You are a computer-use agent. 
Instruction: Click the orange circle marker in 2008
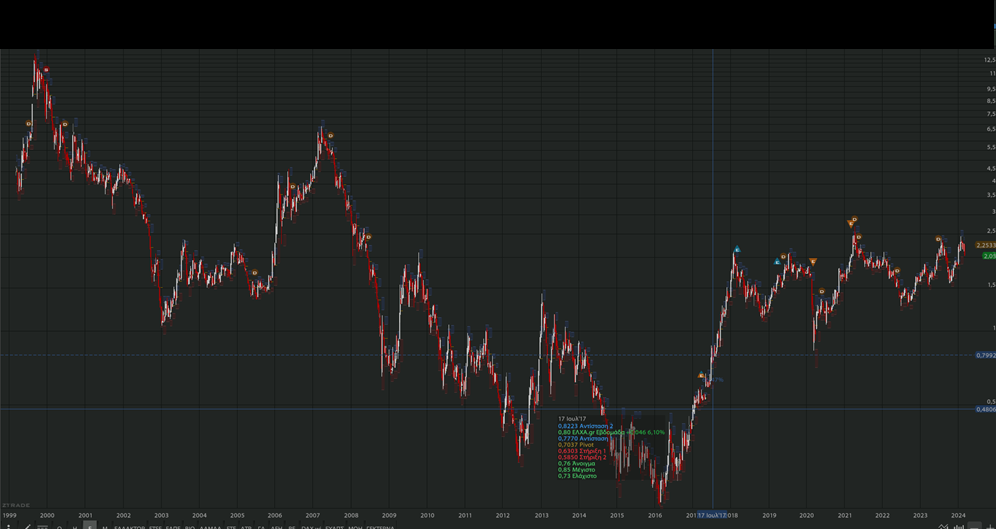[368, 237]
